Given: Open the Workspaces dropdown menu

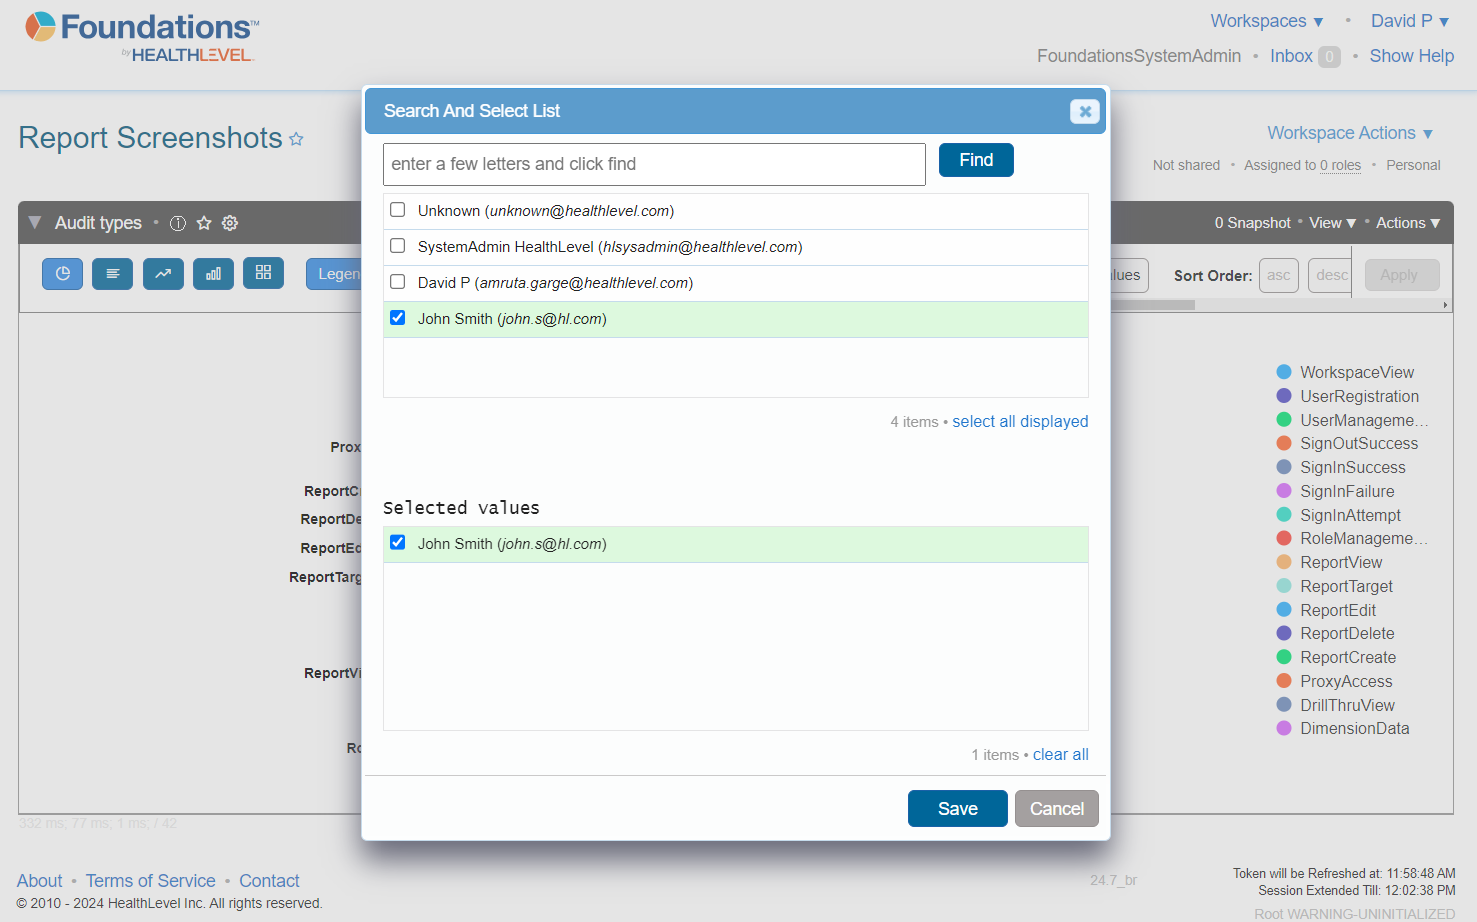Looking at the screenshot, I should click(x=1266, y=21).
